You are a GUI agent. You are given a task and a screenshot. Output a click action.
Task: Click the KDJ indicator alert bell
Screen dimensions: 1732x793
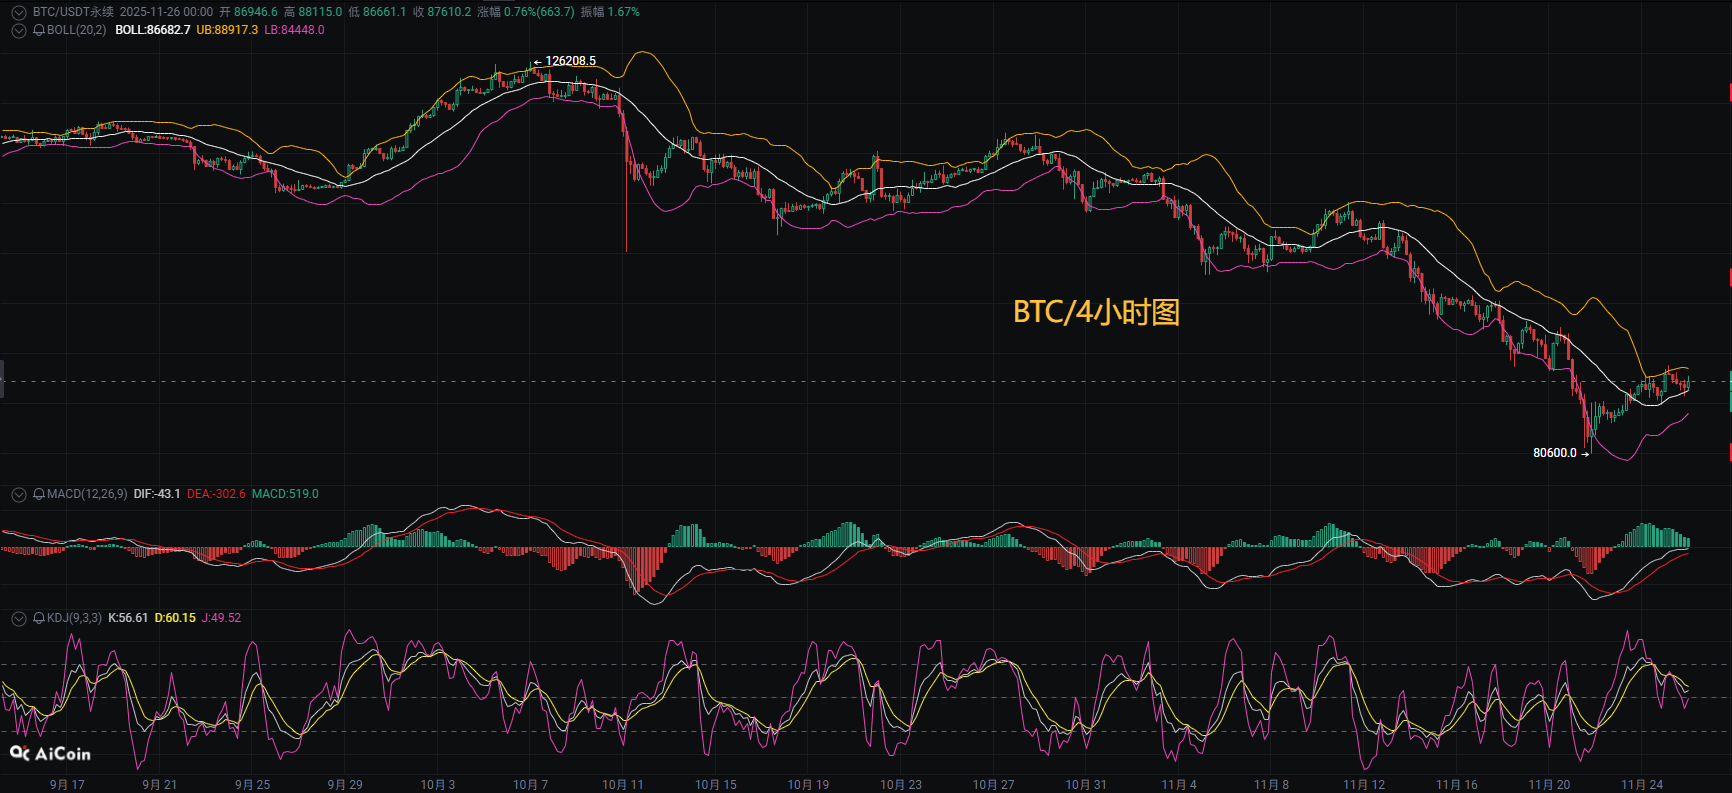pyautogui.click(x=39, y=618)
